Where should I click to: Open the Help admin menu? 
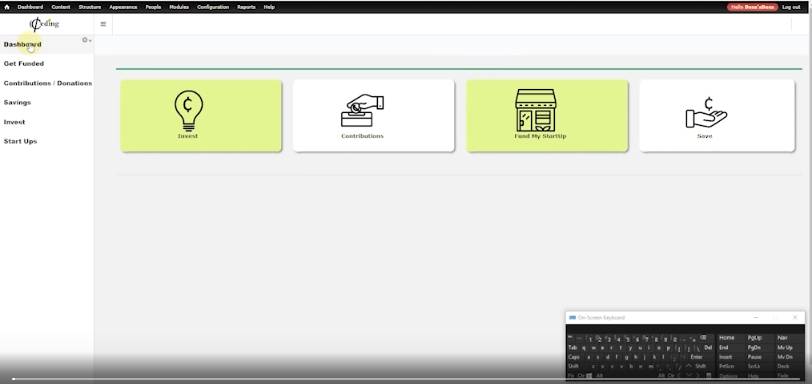tap(269, 7)
